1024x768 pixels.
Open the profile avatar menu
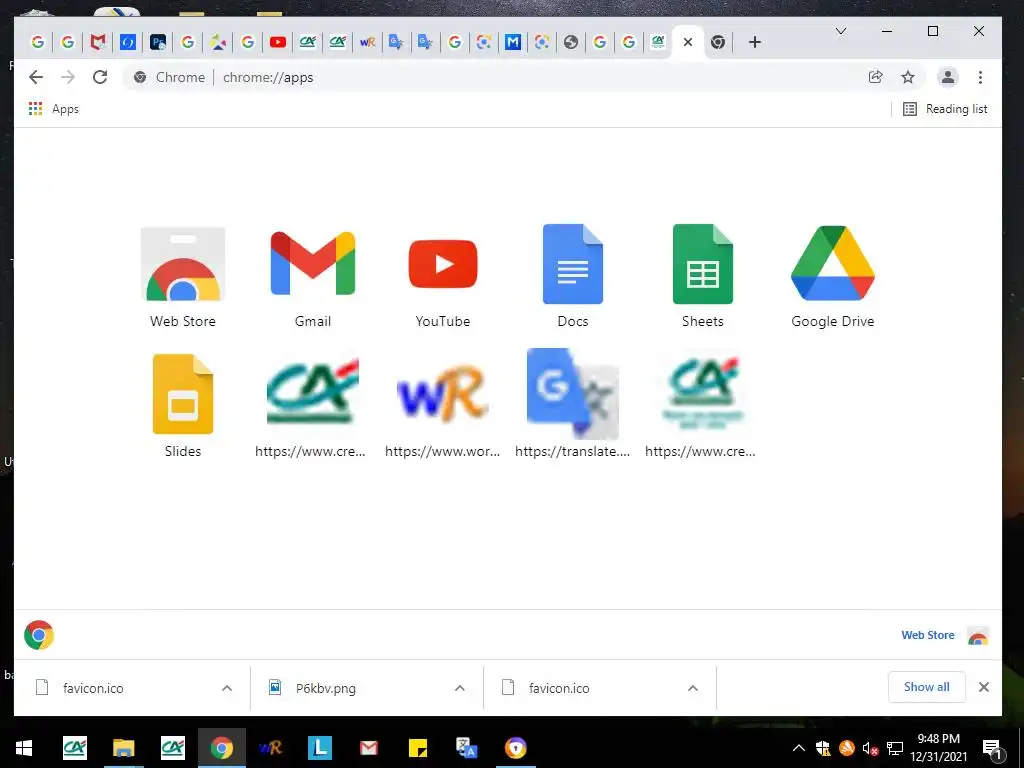948,77
